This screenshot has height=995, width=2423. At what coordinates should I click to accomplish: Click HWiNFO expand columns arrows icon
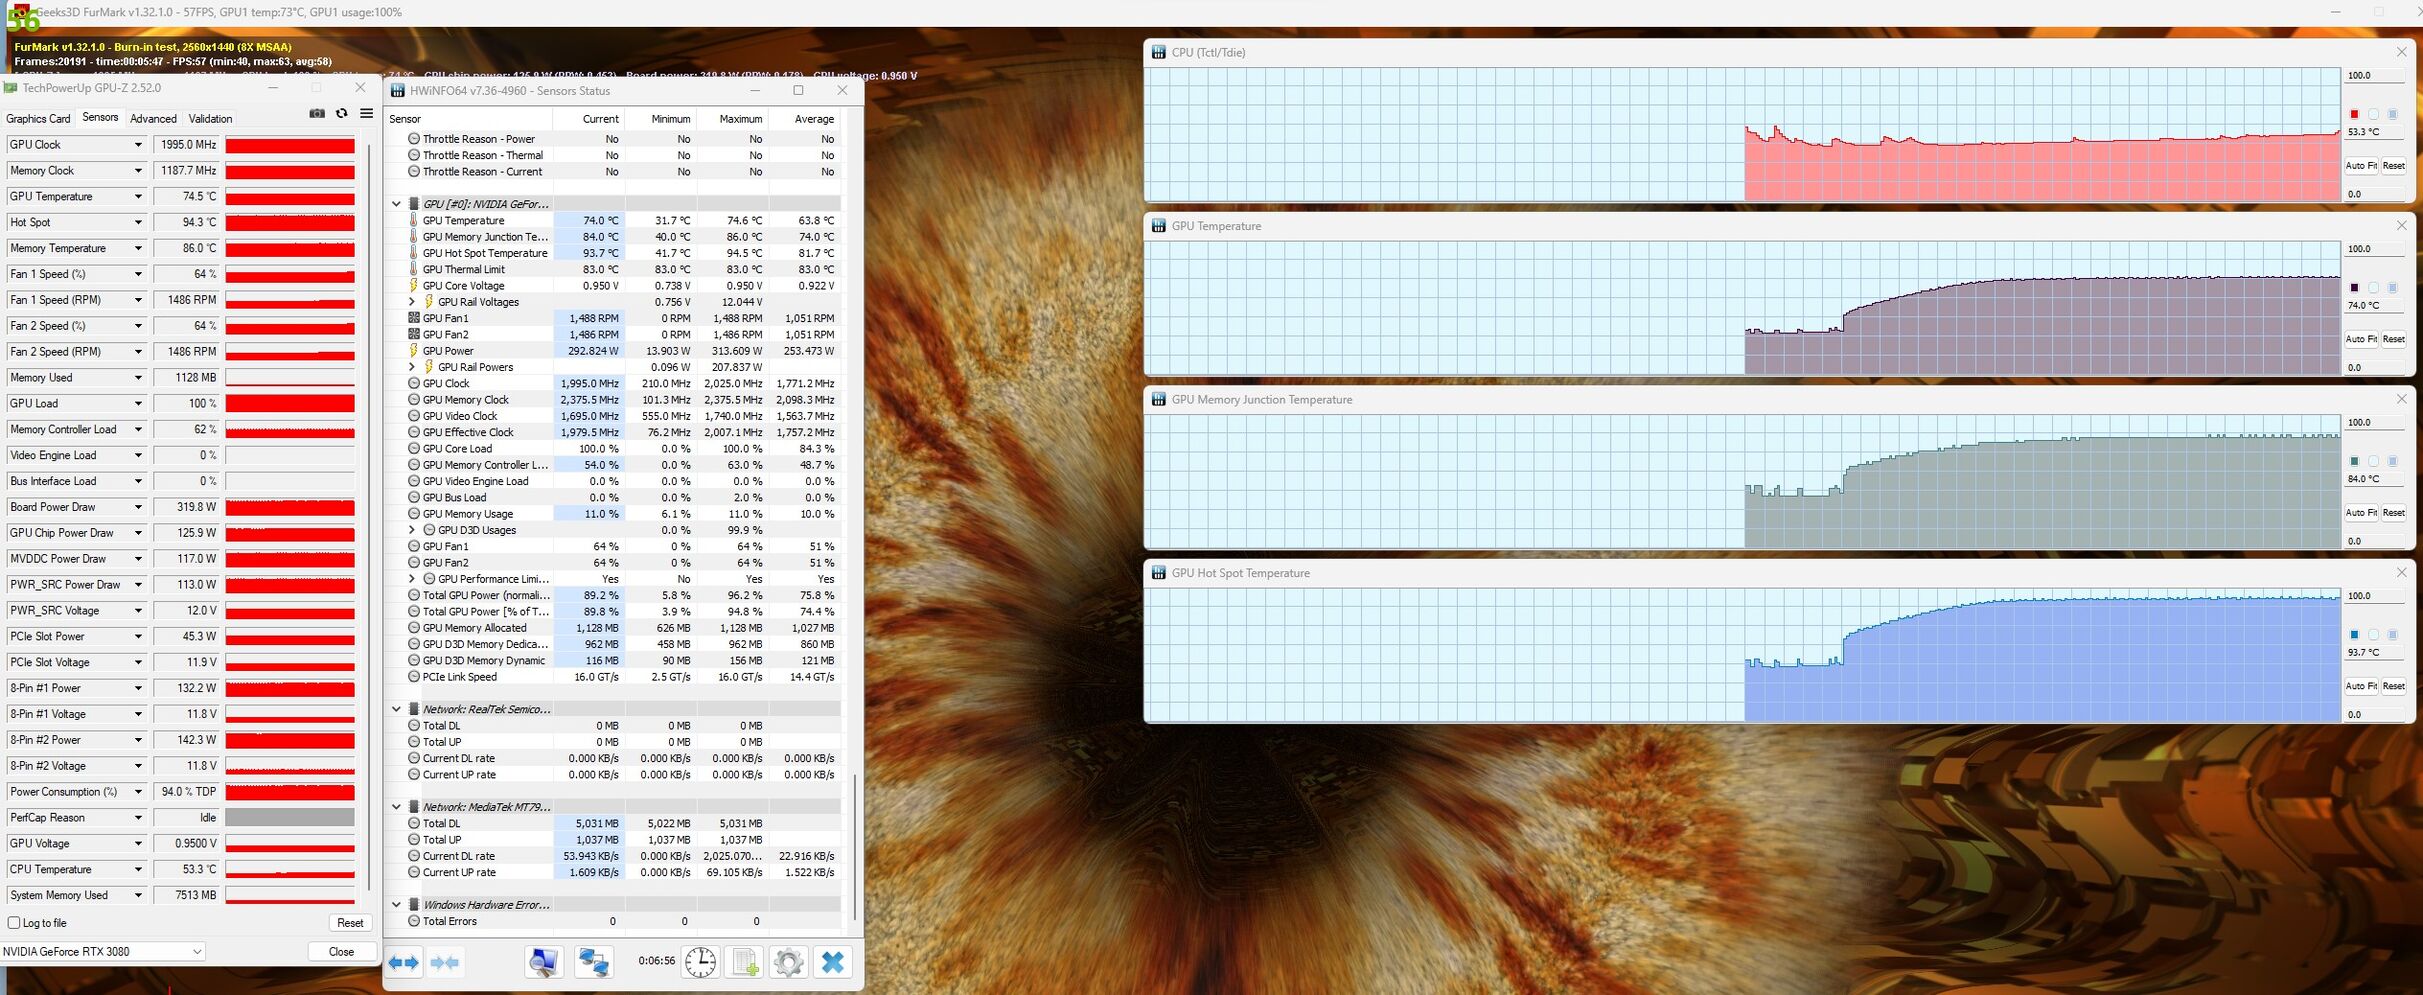[404, 963]
